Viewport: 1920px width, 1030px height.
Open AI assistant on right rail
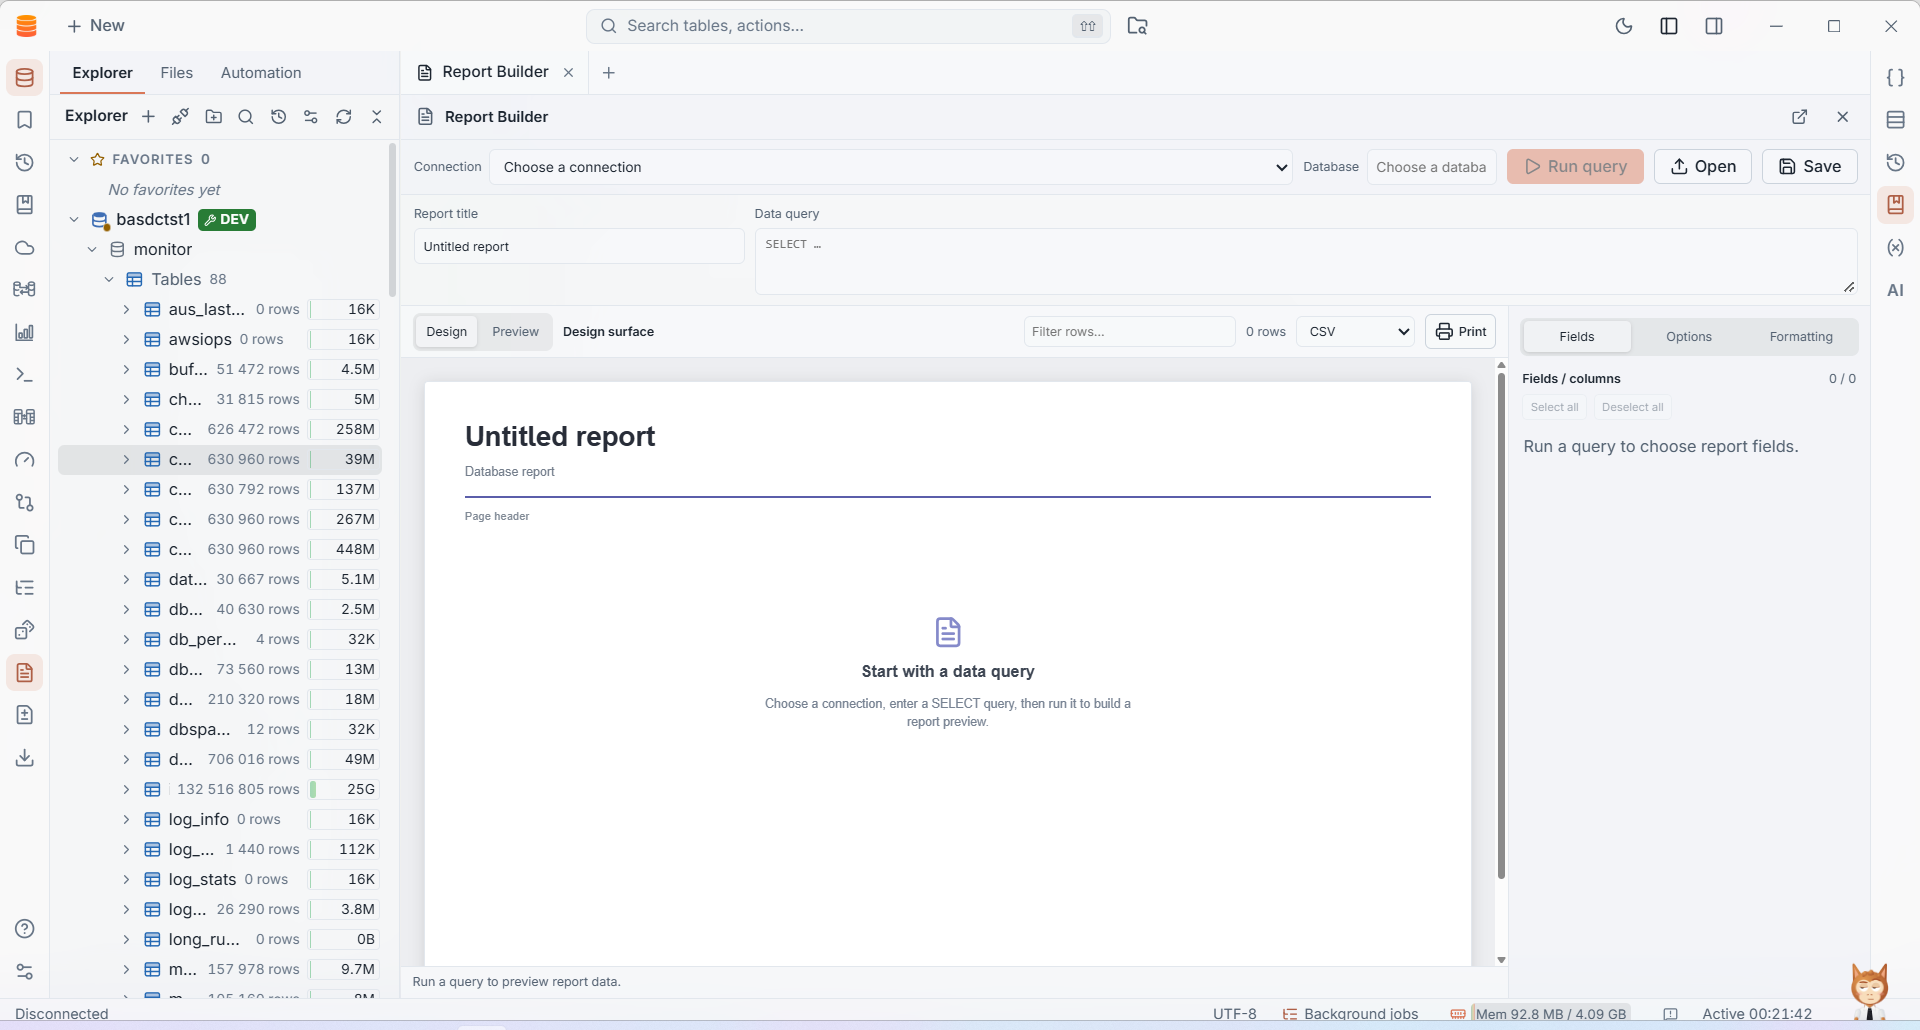(1895, 291)
